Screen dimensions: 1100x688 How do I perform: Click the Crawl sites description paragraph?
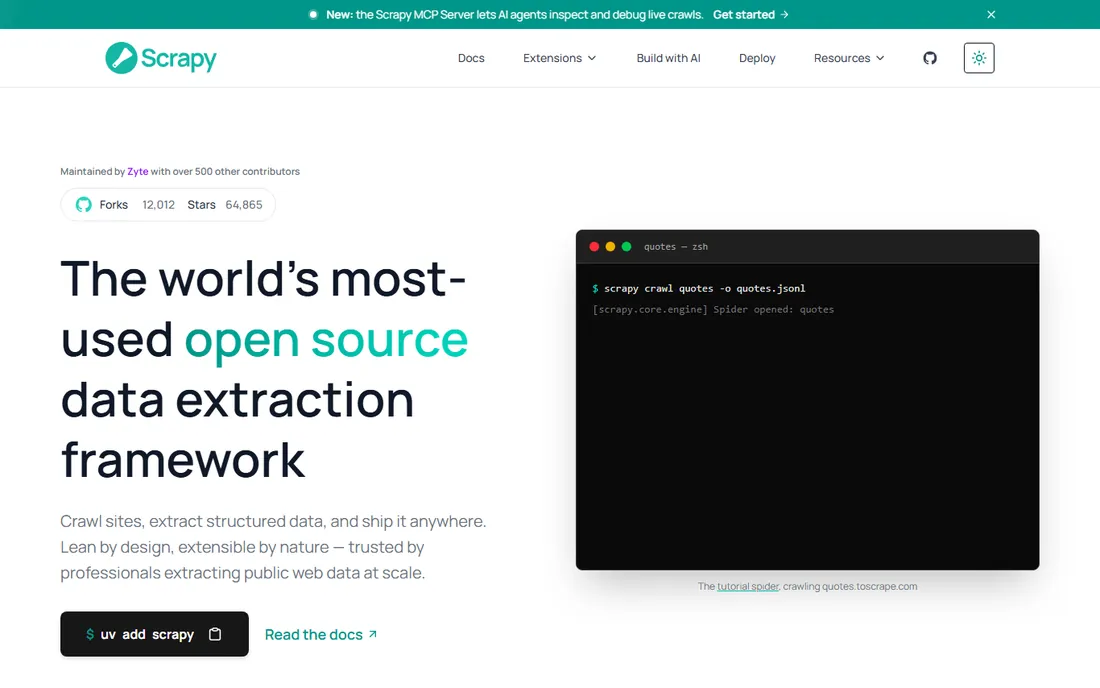273,547
